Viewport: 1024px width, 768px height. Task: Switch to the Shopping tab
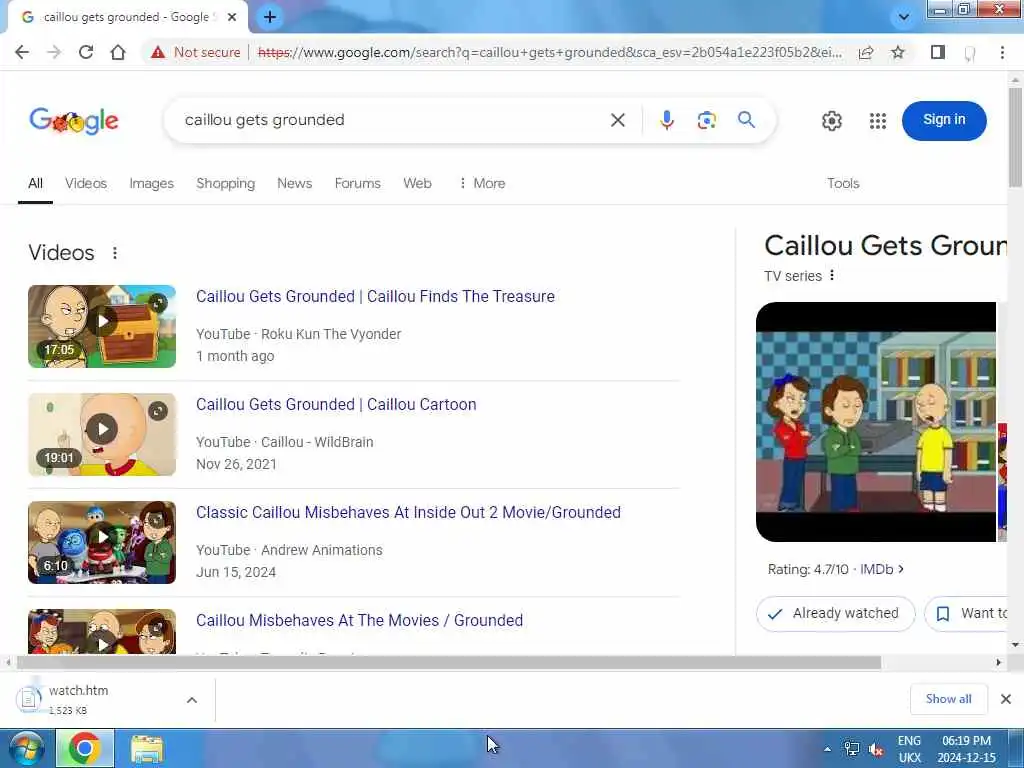tap(225, 184)
